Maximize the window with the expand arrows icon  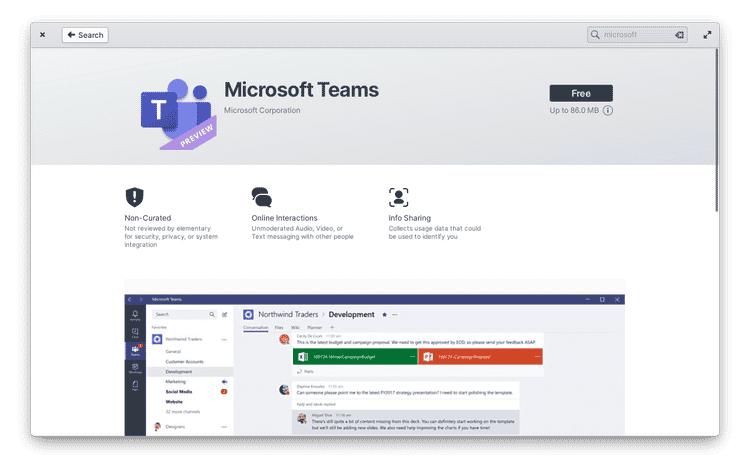coord(707,35)
